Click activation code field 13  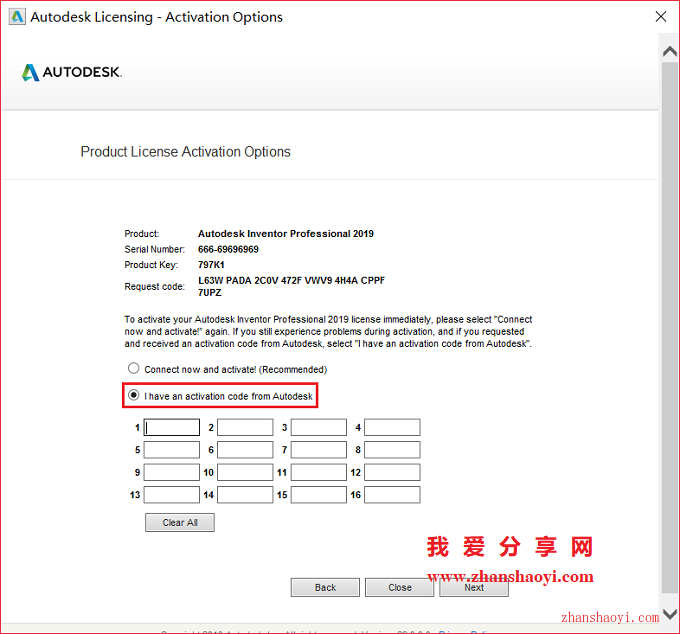(x=172, y=495)
